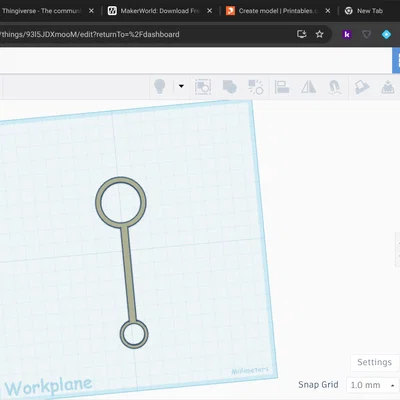400x400 pixels.
Task: Click the purple K extension icon
Action: tap(347, 34)
